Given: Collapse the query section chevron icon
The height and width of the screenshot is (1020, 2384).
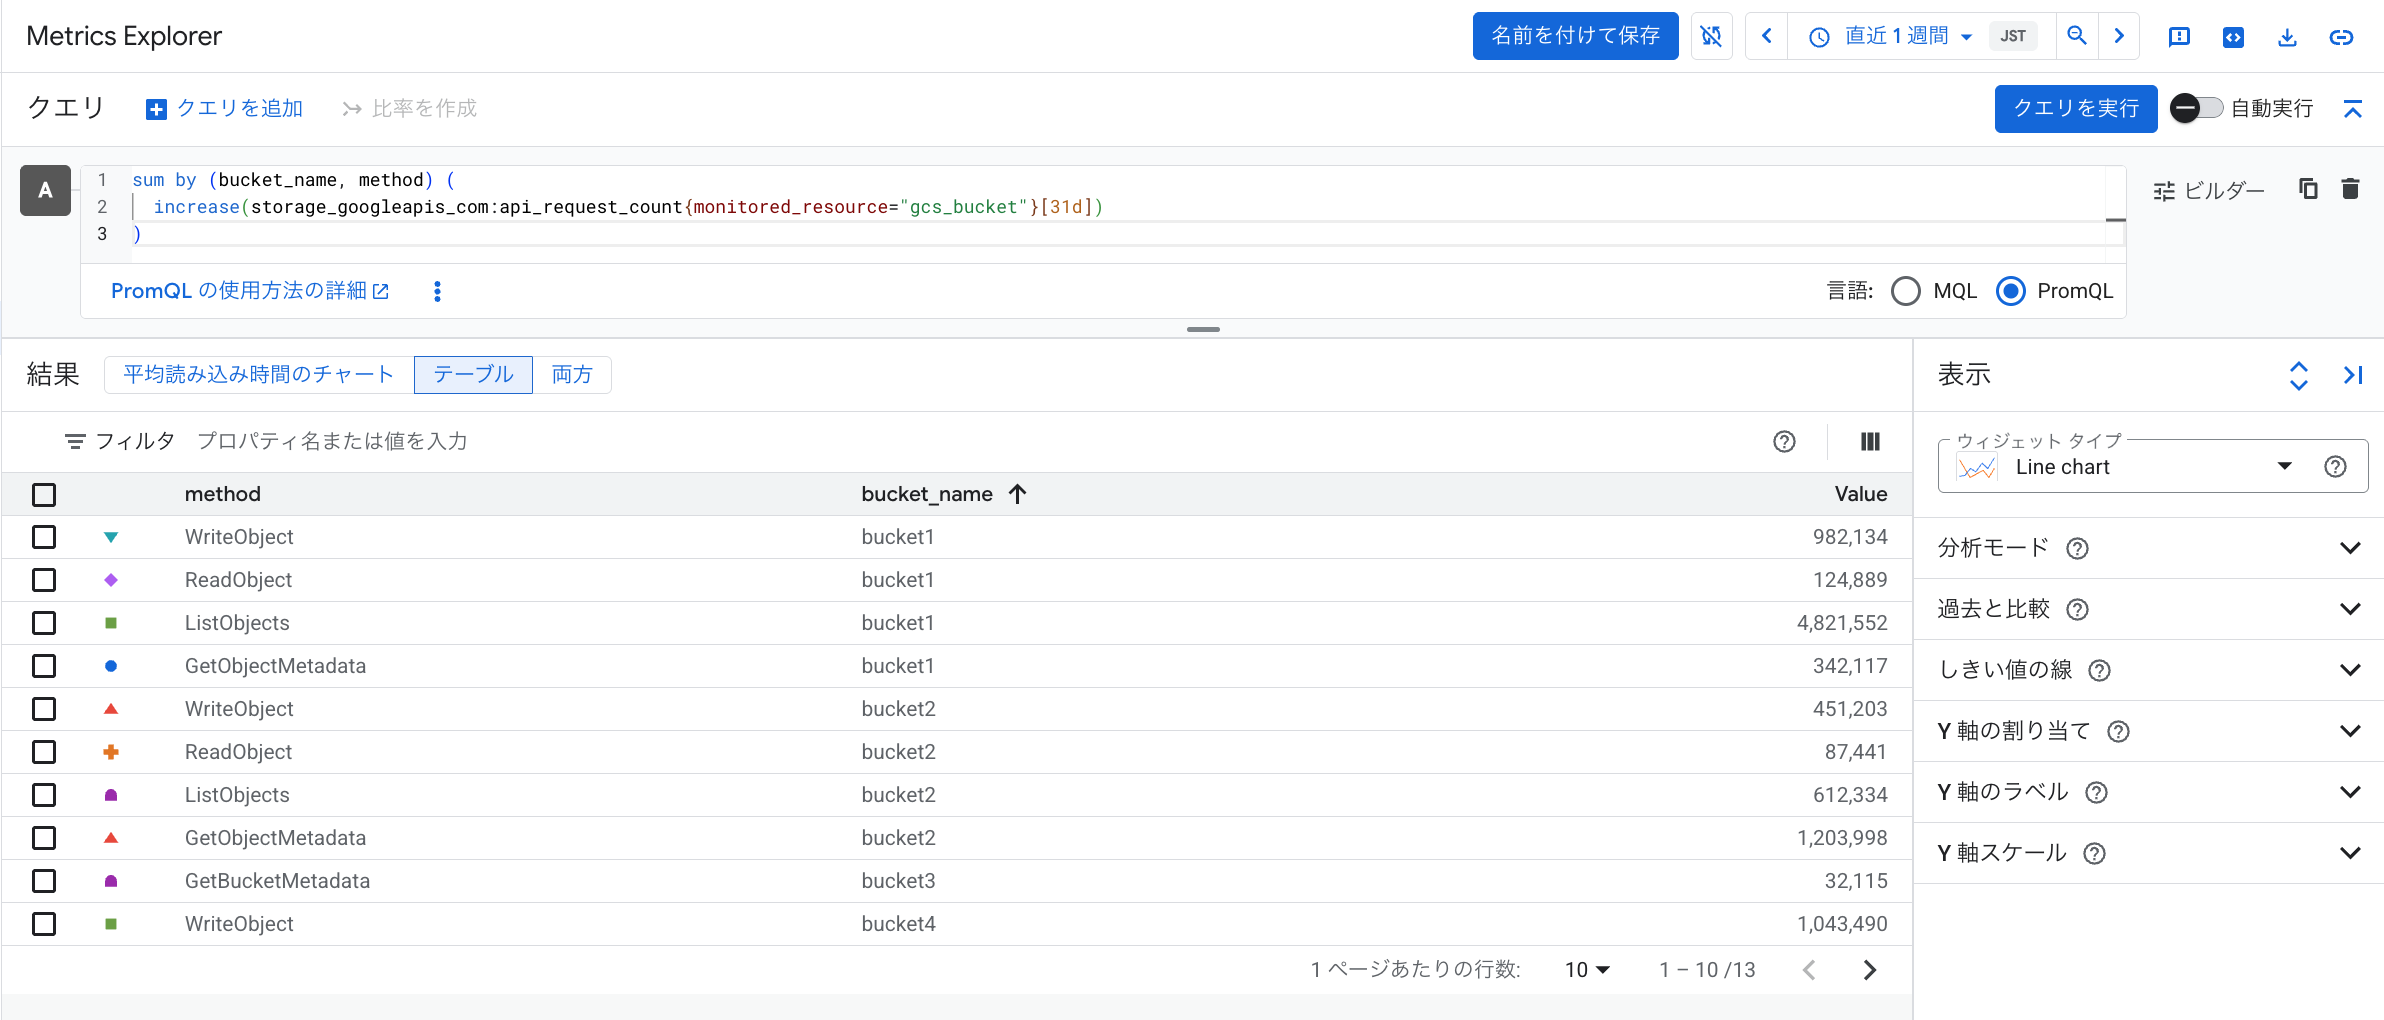Looking at the screenshot, I should 2352,108.
